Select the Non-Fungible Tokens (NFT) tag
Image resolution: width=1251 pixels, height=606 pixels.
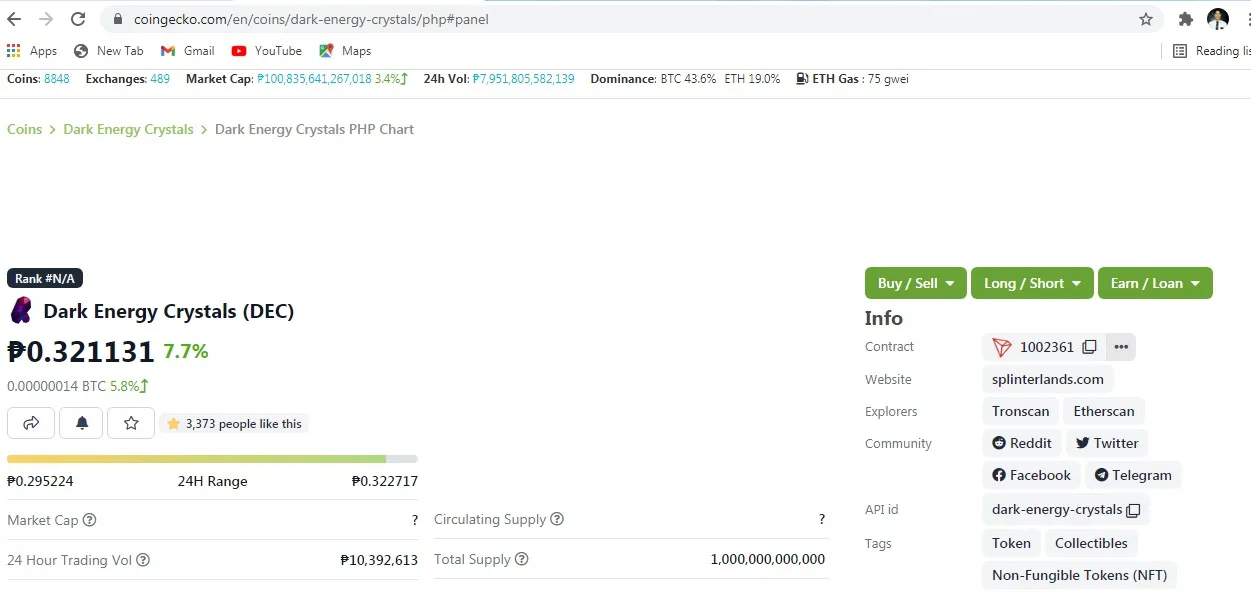pos(1080,575)
